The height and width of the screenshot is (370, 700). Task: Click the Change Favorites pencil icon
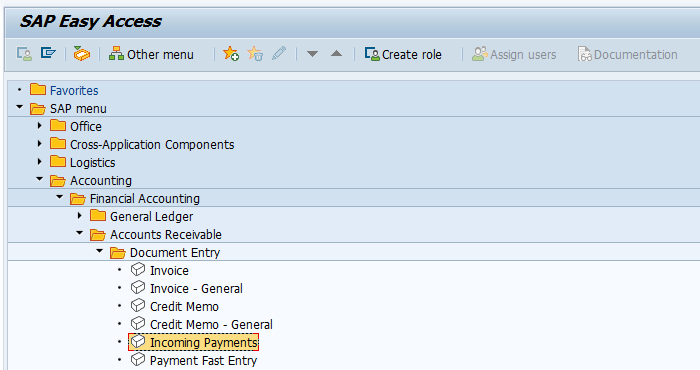(x=279, y=54)
